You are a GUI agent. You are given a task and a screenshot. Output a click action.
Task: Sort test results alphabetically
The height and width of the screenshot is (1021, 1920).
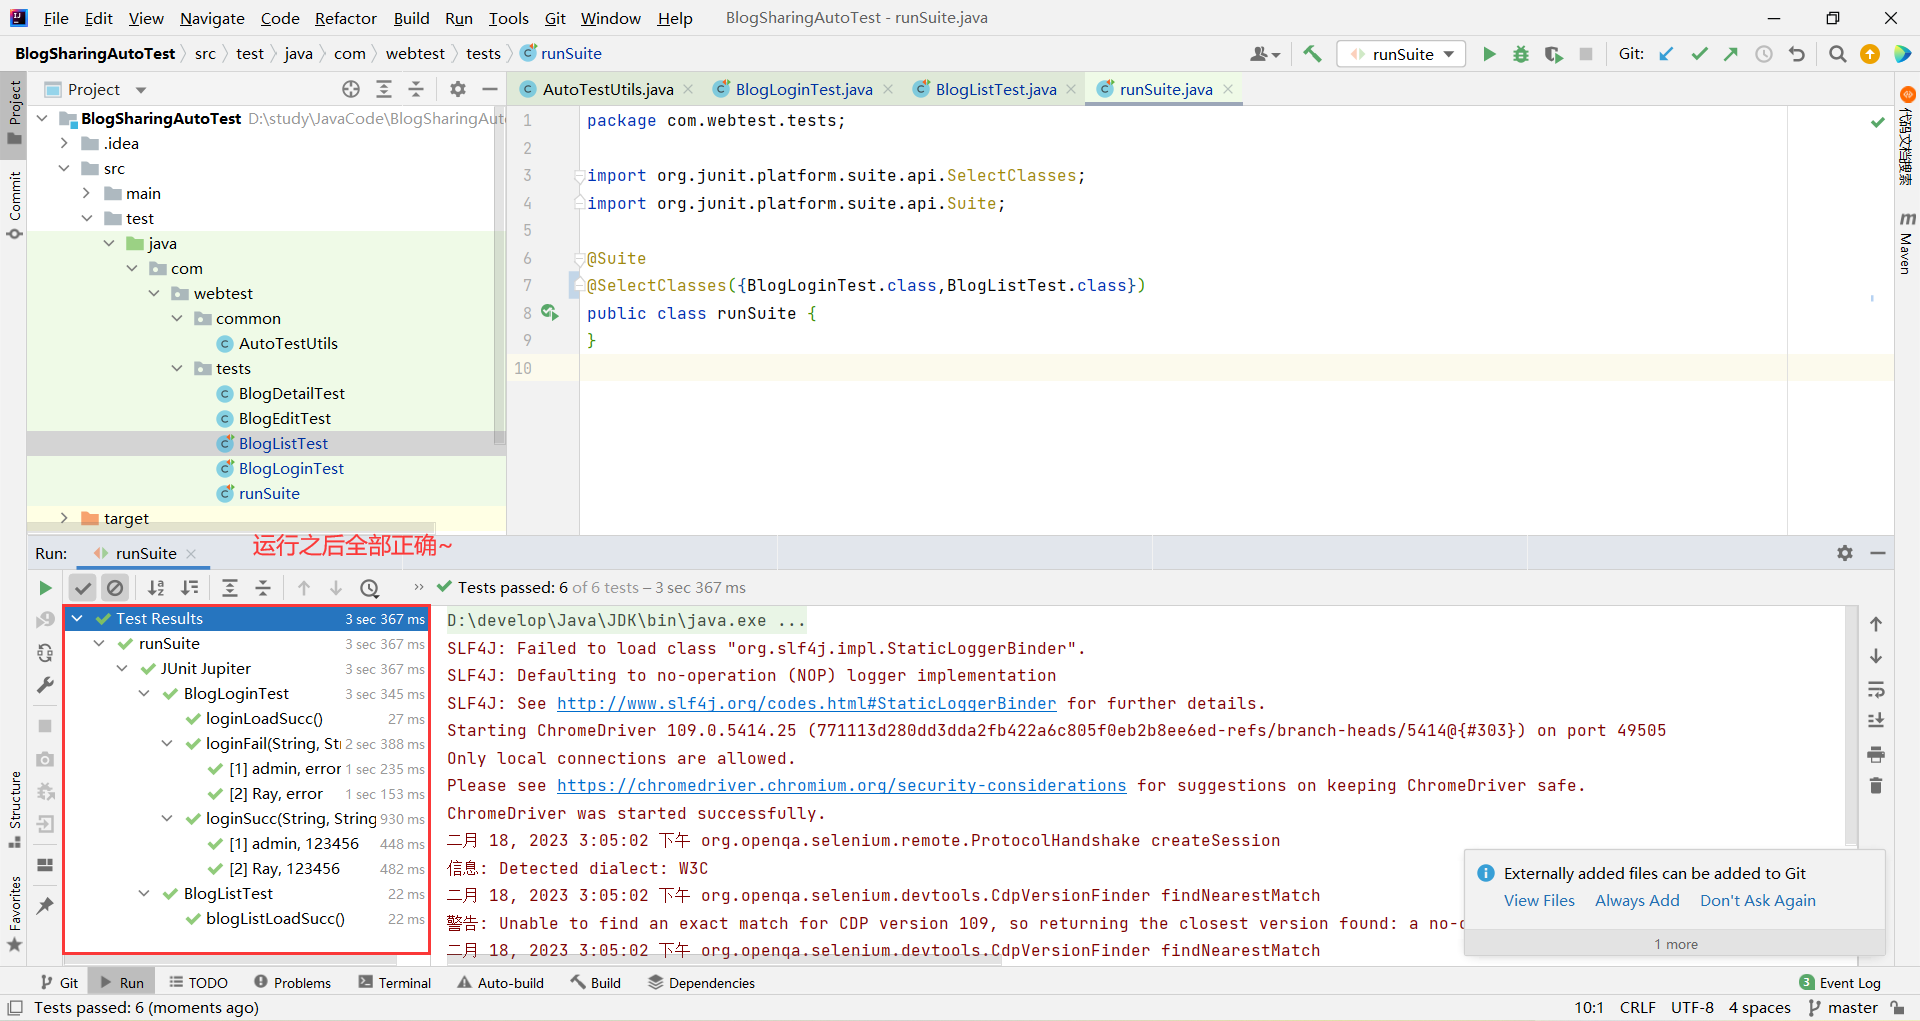pyautogui.click(x=156, y=588)
